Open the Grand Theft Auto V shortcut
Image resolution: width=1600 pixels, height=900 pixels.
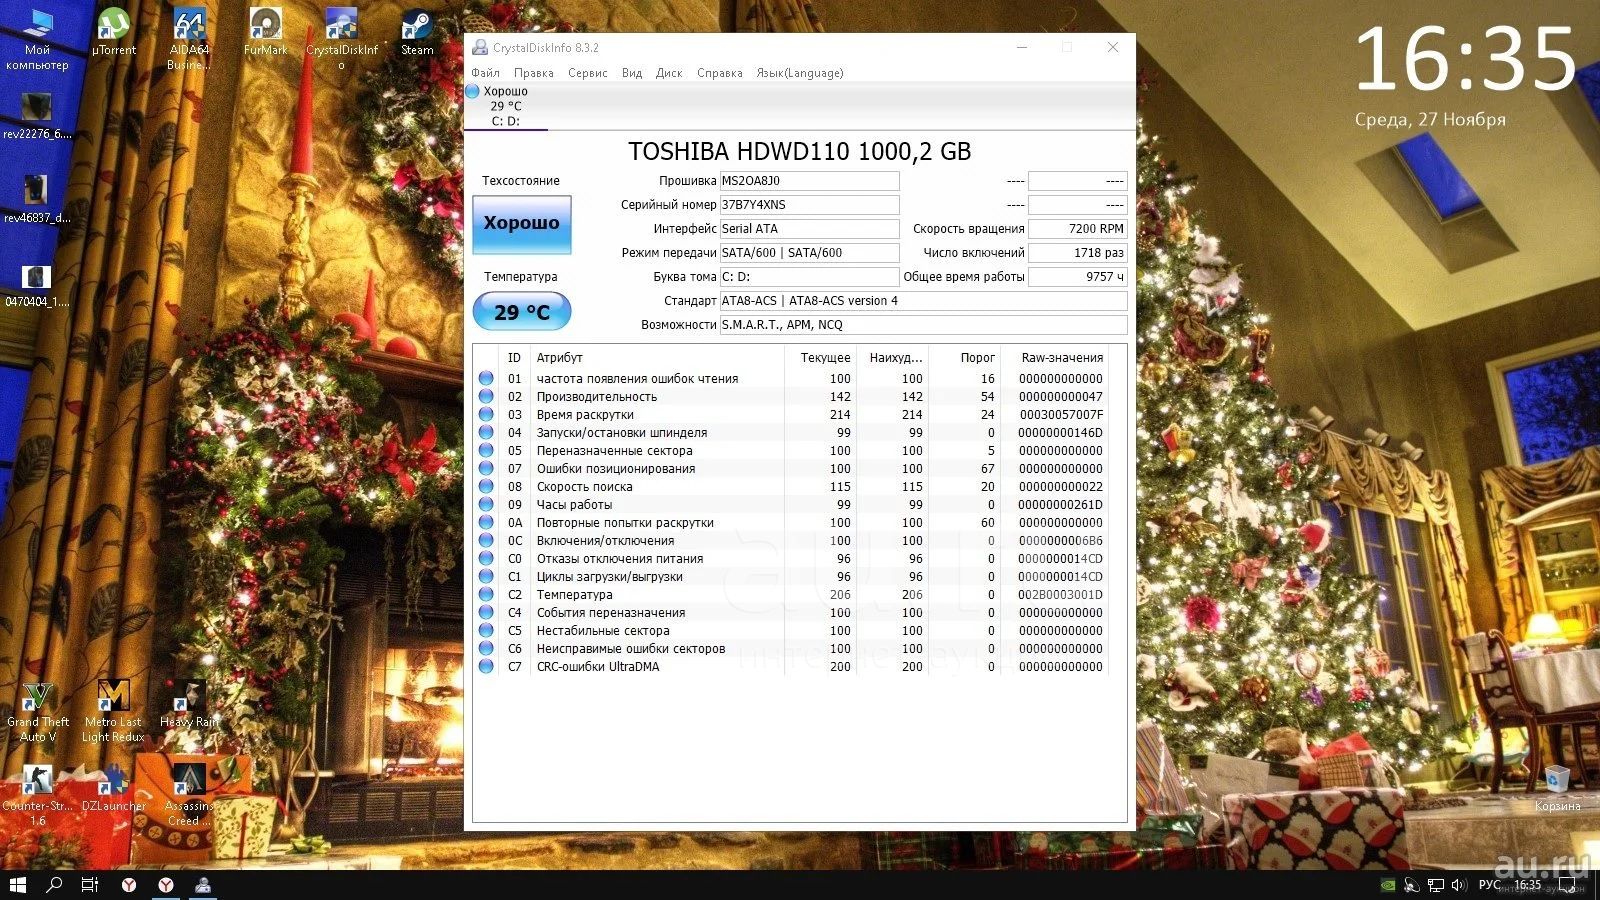[38, 711]
